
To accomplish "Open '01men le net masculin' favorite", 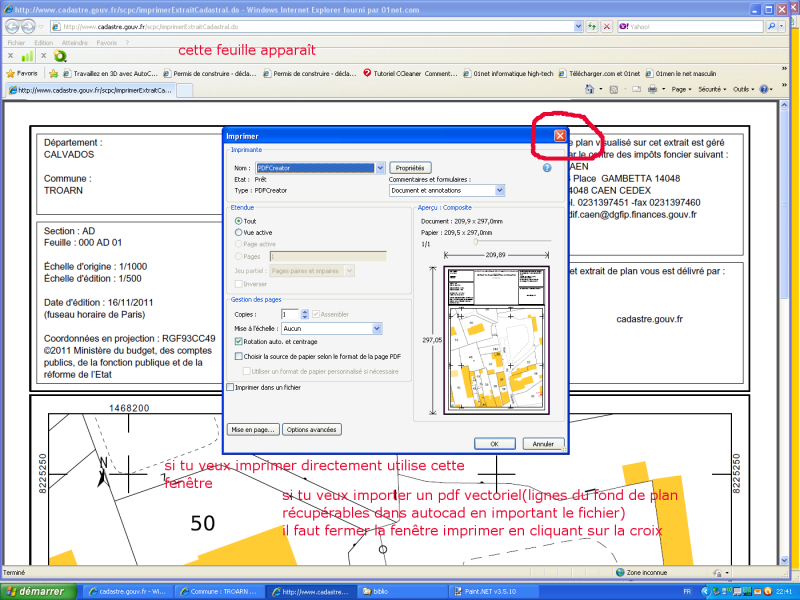I will tap(681, 73).
